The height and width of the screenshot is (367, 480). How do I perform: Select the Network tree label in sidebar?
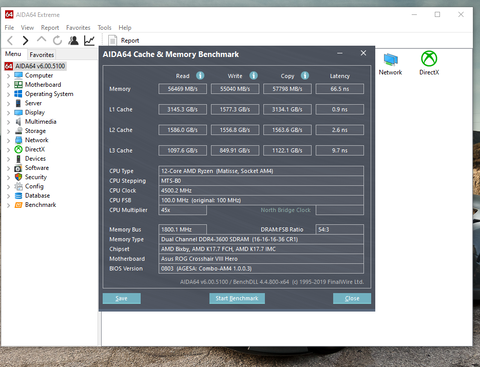(36, 140)
